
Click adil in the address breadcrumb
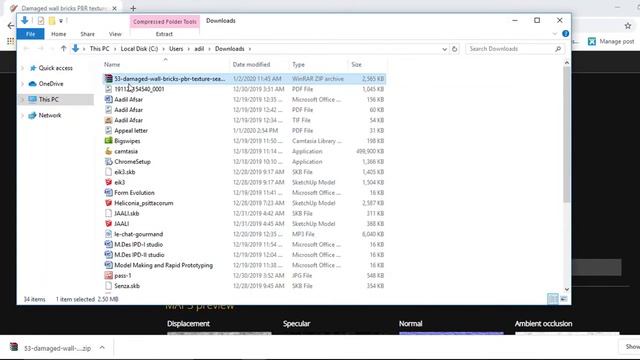pyautogui.click(x=199, y=49)
